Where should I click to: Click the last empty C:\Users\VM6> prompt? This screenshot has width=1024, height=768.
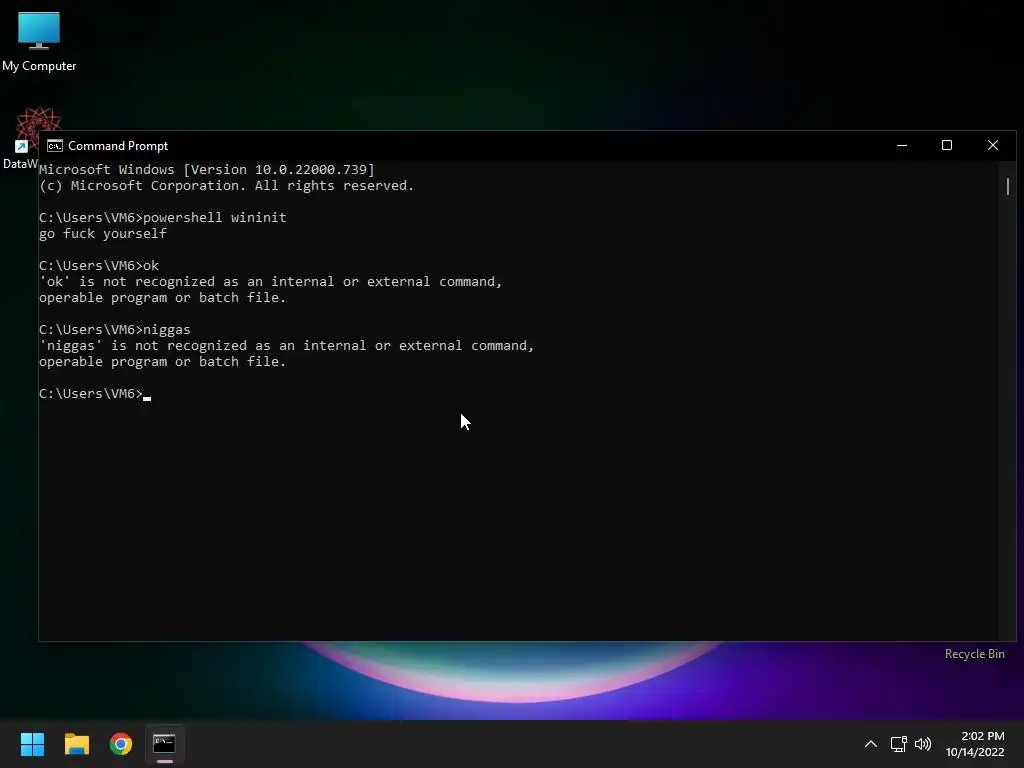[95, 394]
